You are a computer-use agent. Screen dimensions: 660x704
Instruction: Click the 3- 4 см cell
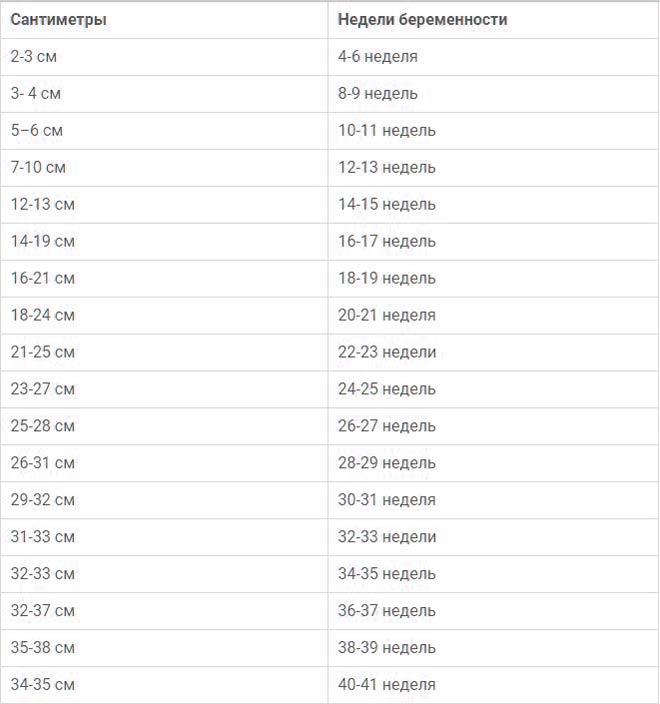point(164,94)
